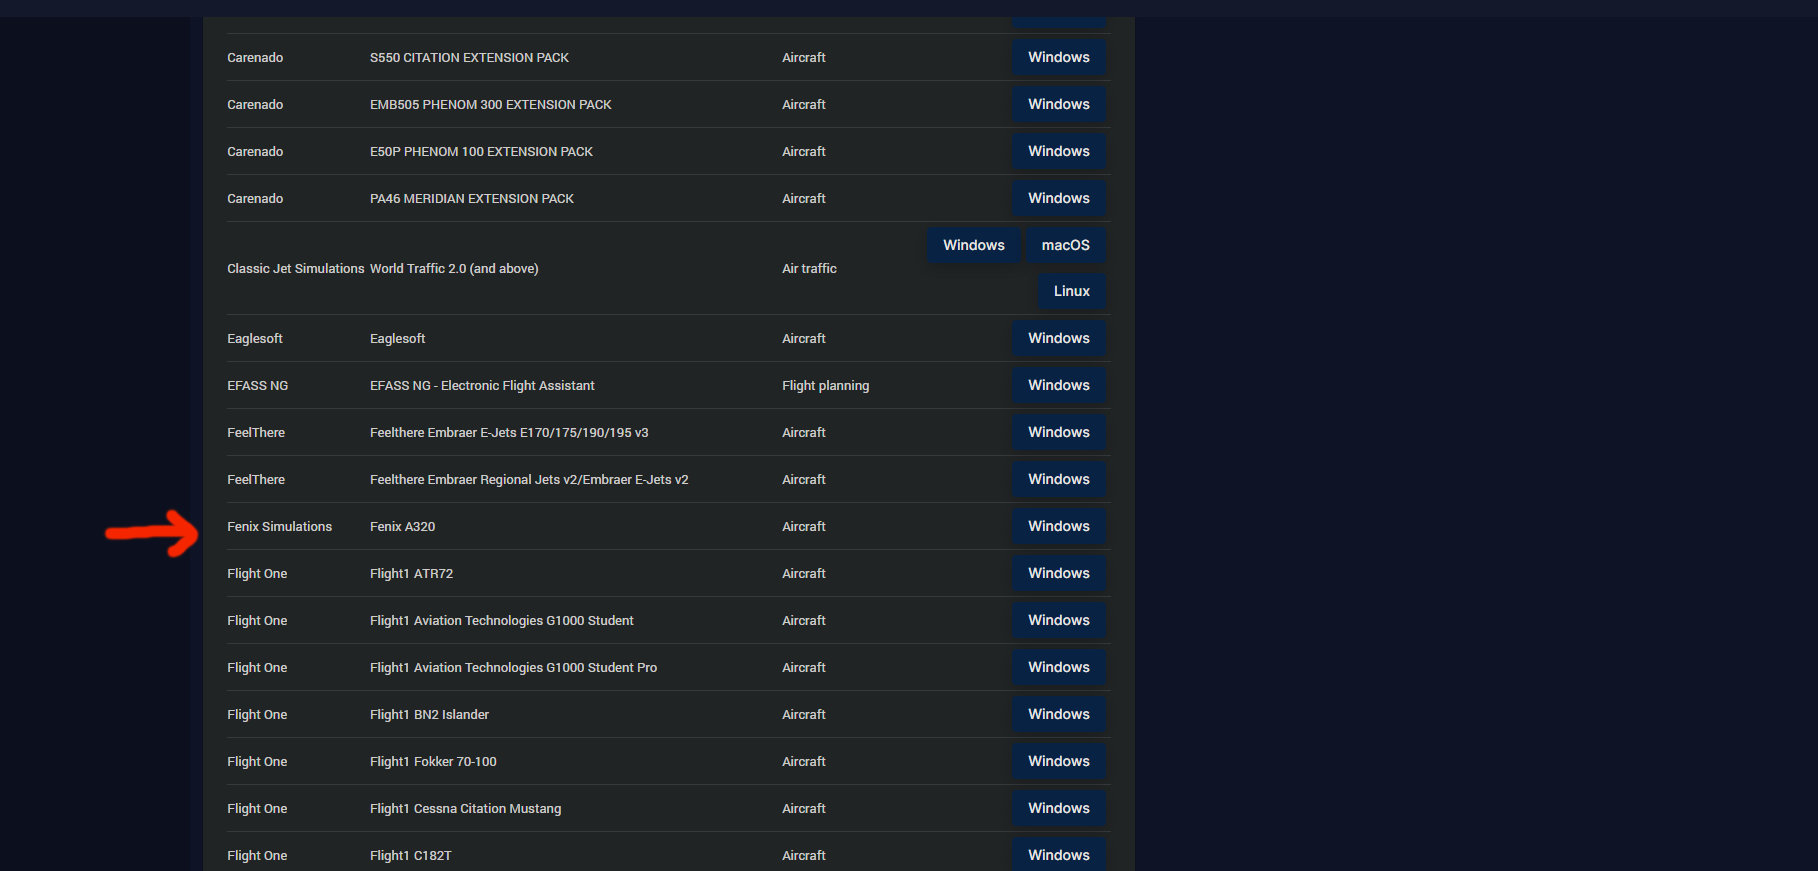
Task: Click Windows button in the Eaglesoft row
Action: (1059, 338)
